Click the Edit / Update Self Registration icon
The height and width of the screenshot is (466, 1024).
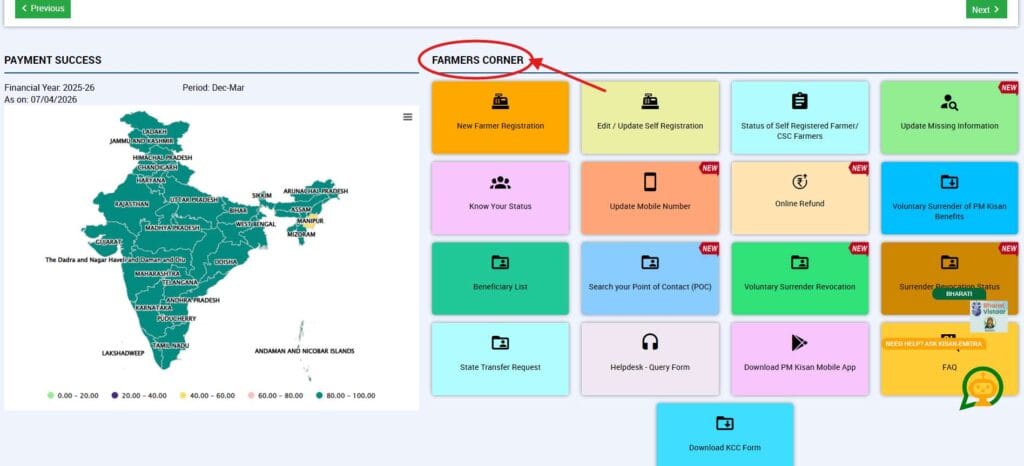650,101
